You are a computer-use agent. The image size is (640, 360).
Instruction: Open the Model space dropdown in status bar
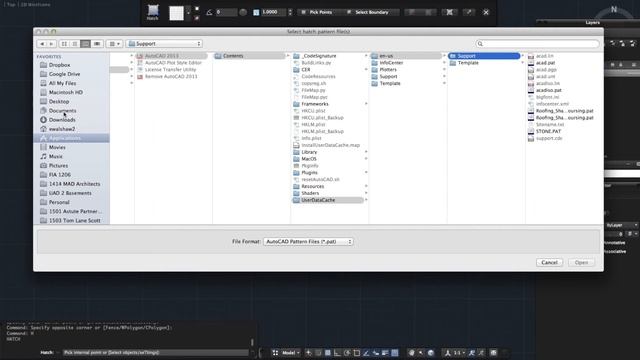[291, 353]
